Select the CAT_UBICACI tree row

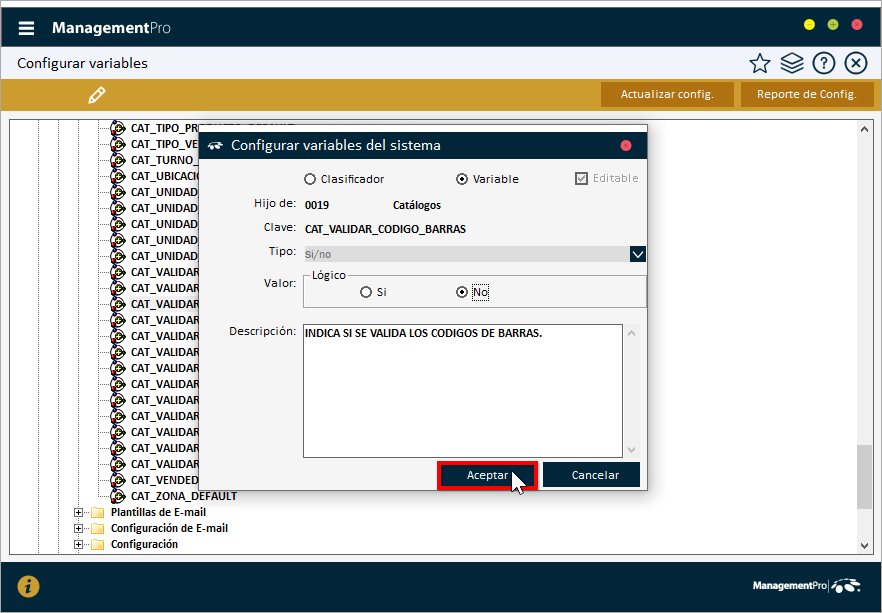[x=164, y=176]
